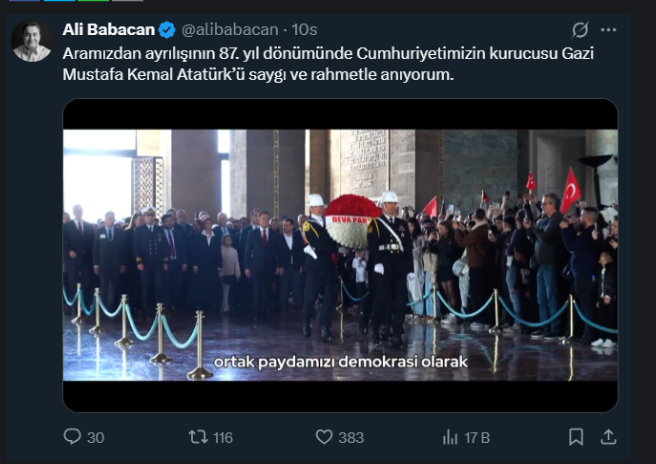Click the repost arrows icon
Image resolution: width=656 pixels, height=464 pixels.
(x=198, y=437)
